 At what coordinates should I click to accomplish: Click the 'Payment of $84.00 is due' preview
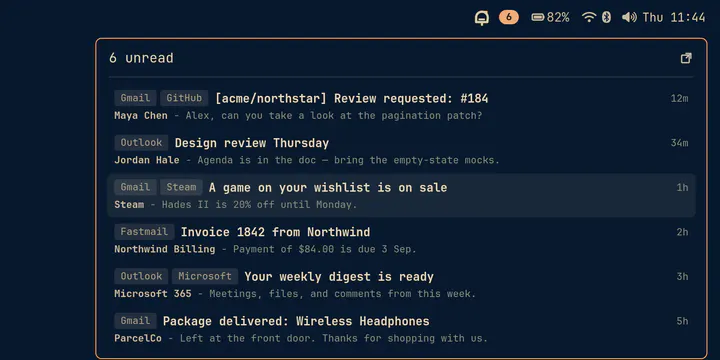pyautogui.click(x=325, y=249)
